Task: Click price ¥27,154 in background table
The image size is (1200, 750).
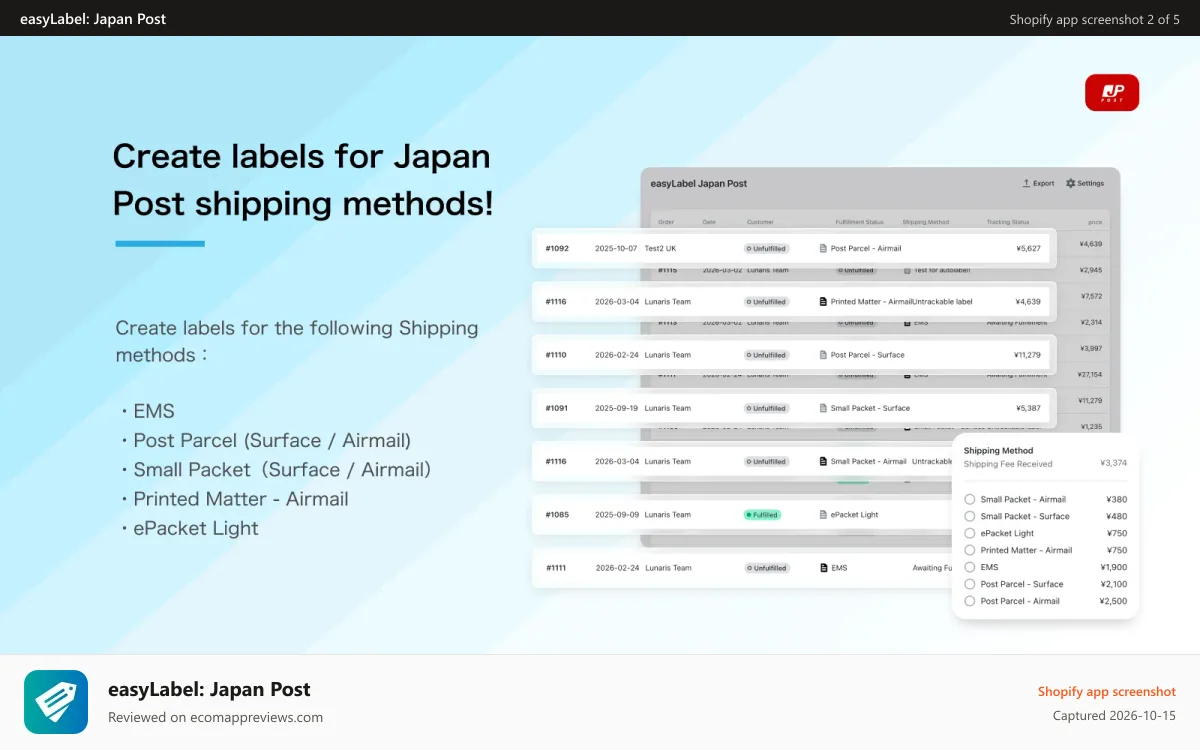Action: click(x=1089, y=374)
